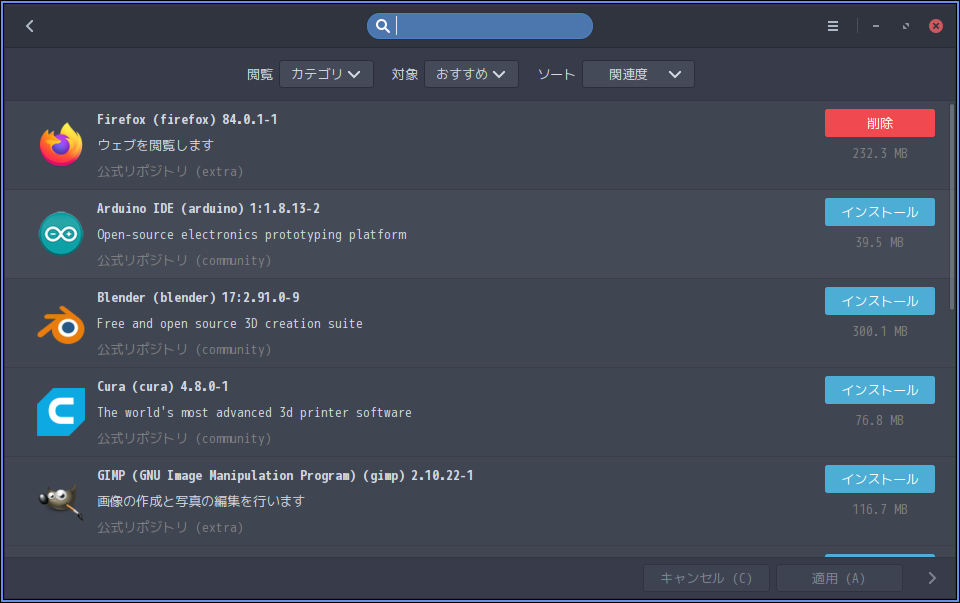Image resolution: width=960 pixels, height=603 pixels.
Task: Click the ウェブを閲覧します description
Action: [x=156, y=145]
